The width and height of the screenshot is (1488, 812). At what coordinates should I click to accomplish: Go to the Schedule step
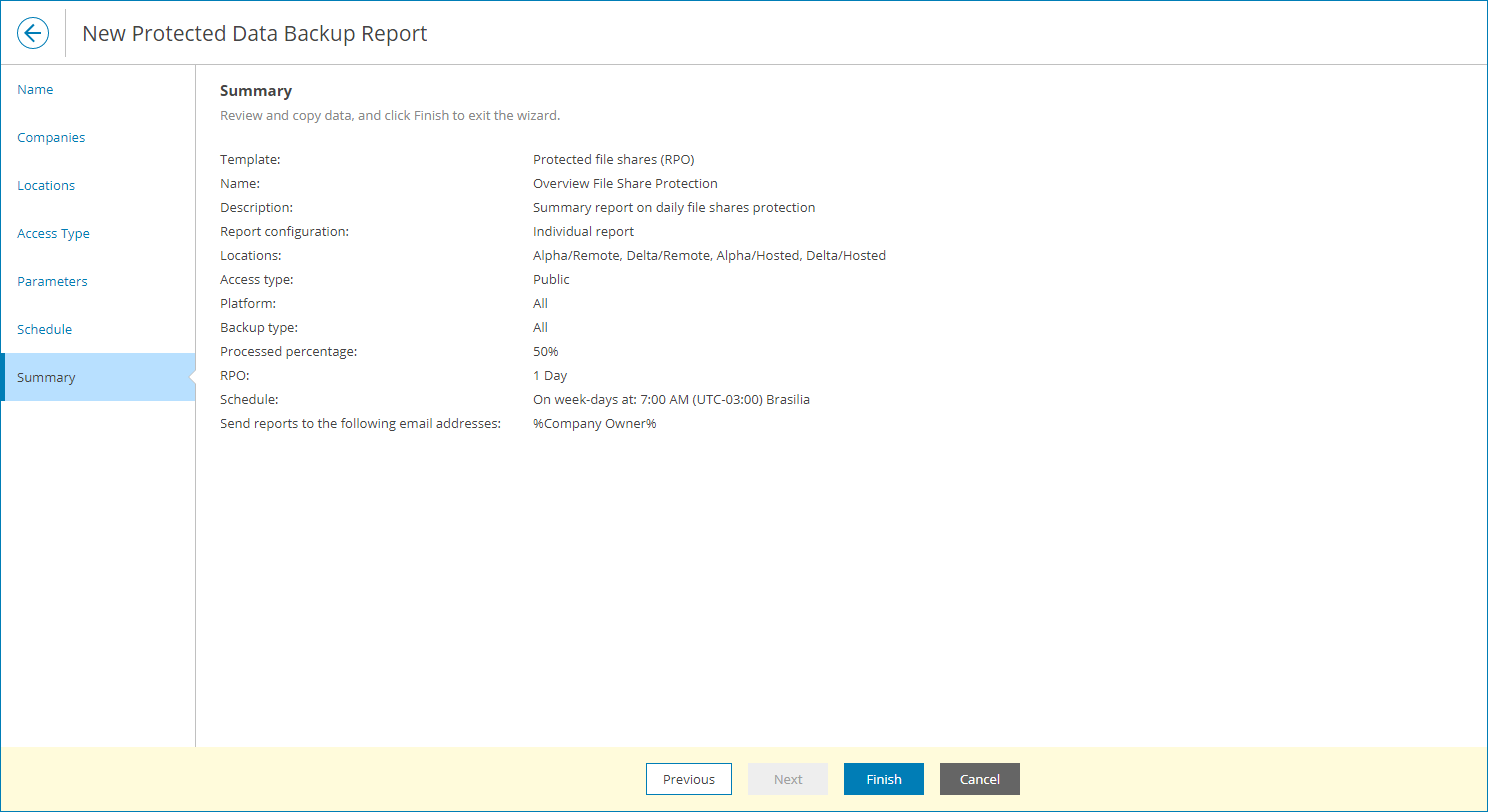click(44, 329)
